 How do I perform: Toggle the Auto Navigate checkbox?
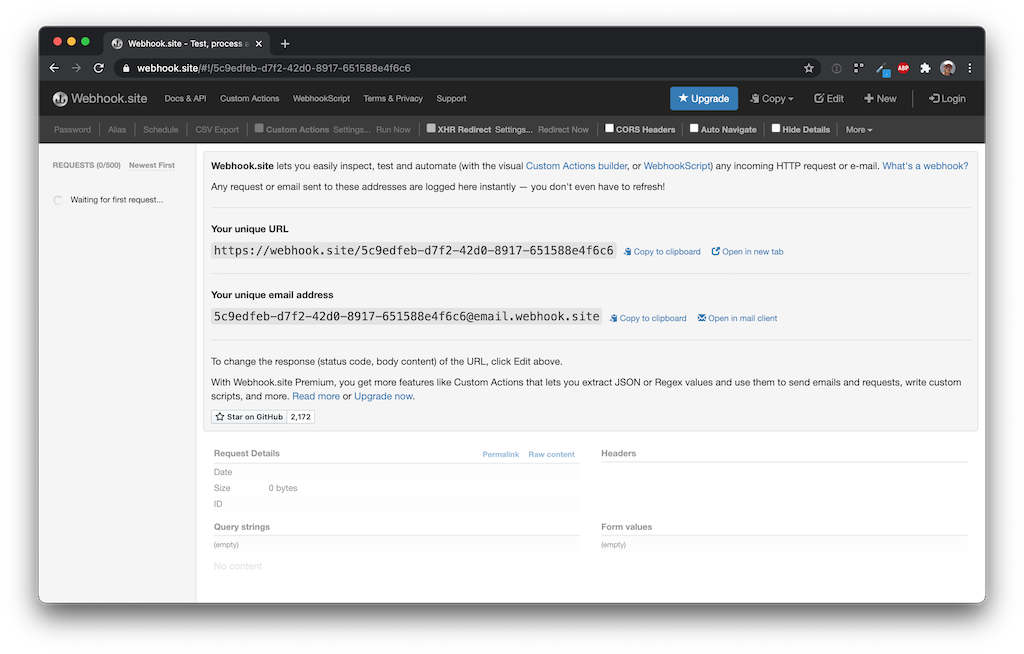pos(694,129)
